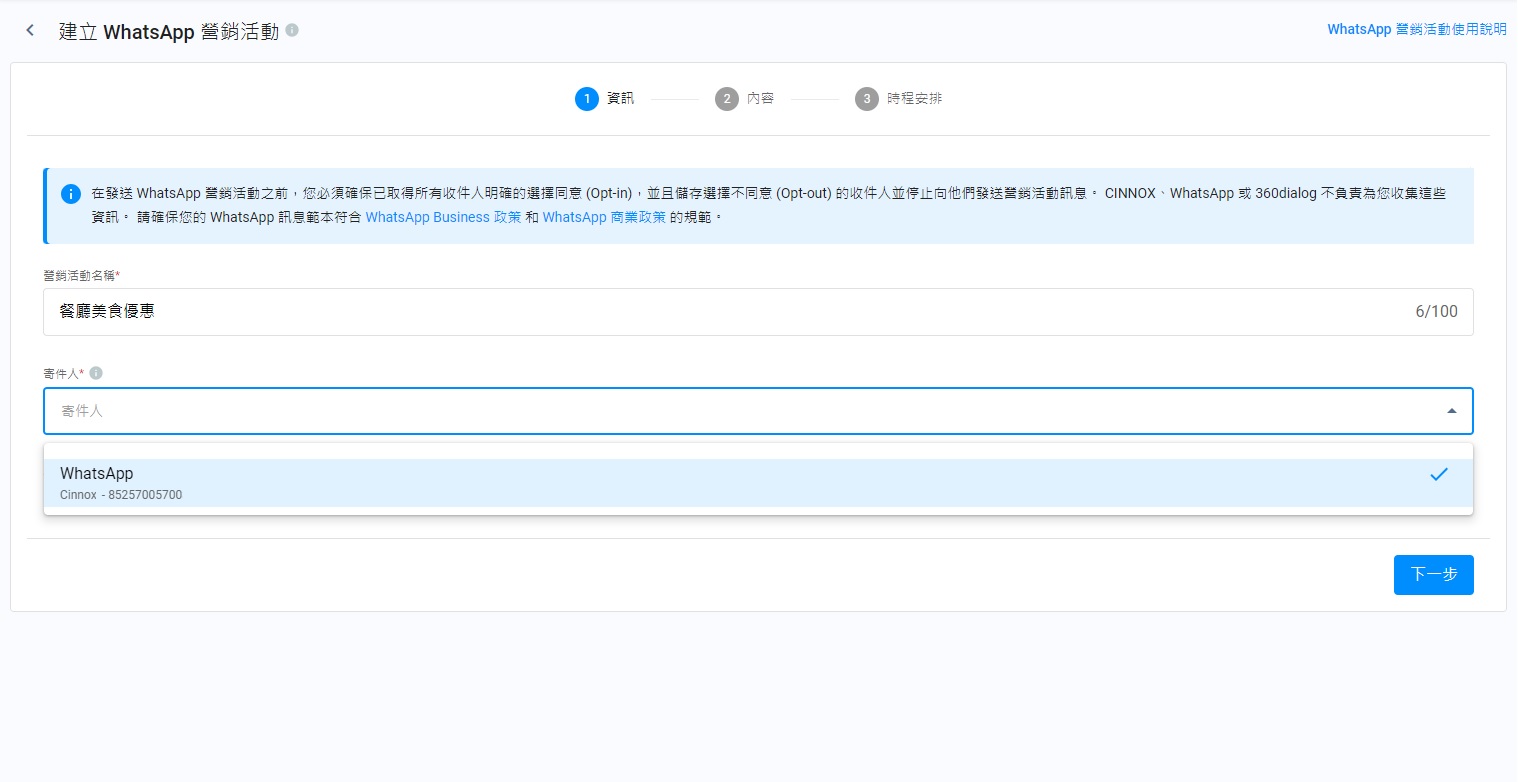Open the WhatsApp Business 政策 link

443,217
